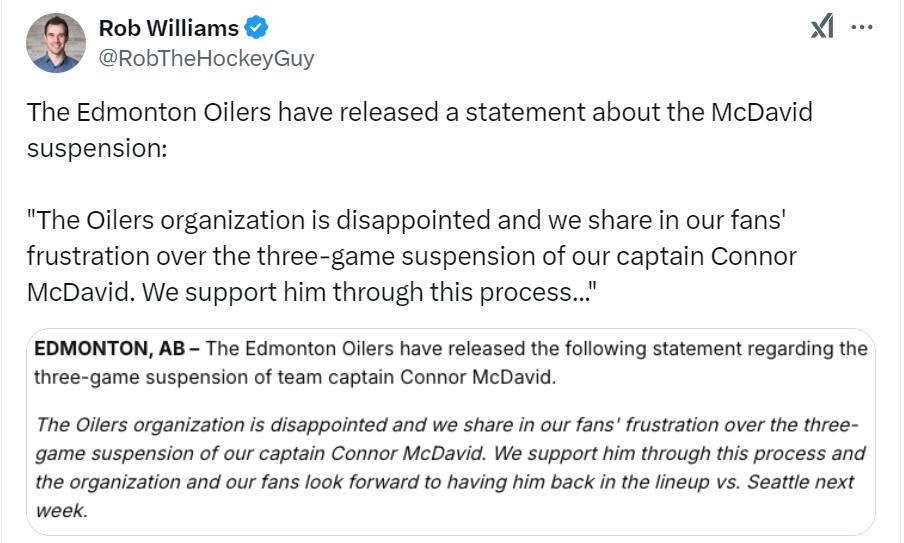
Task: Click the tweet's opening line about the Oilers statement
Action: click(x=420, y=111)
